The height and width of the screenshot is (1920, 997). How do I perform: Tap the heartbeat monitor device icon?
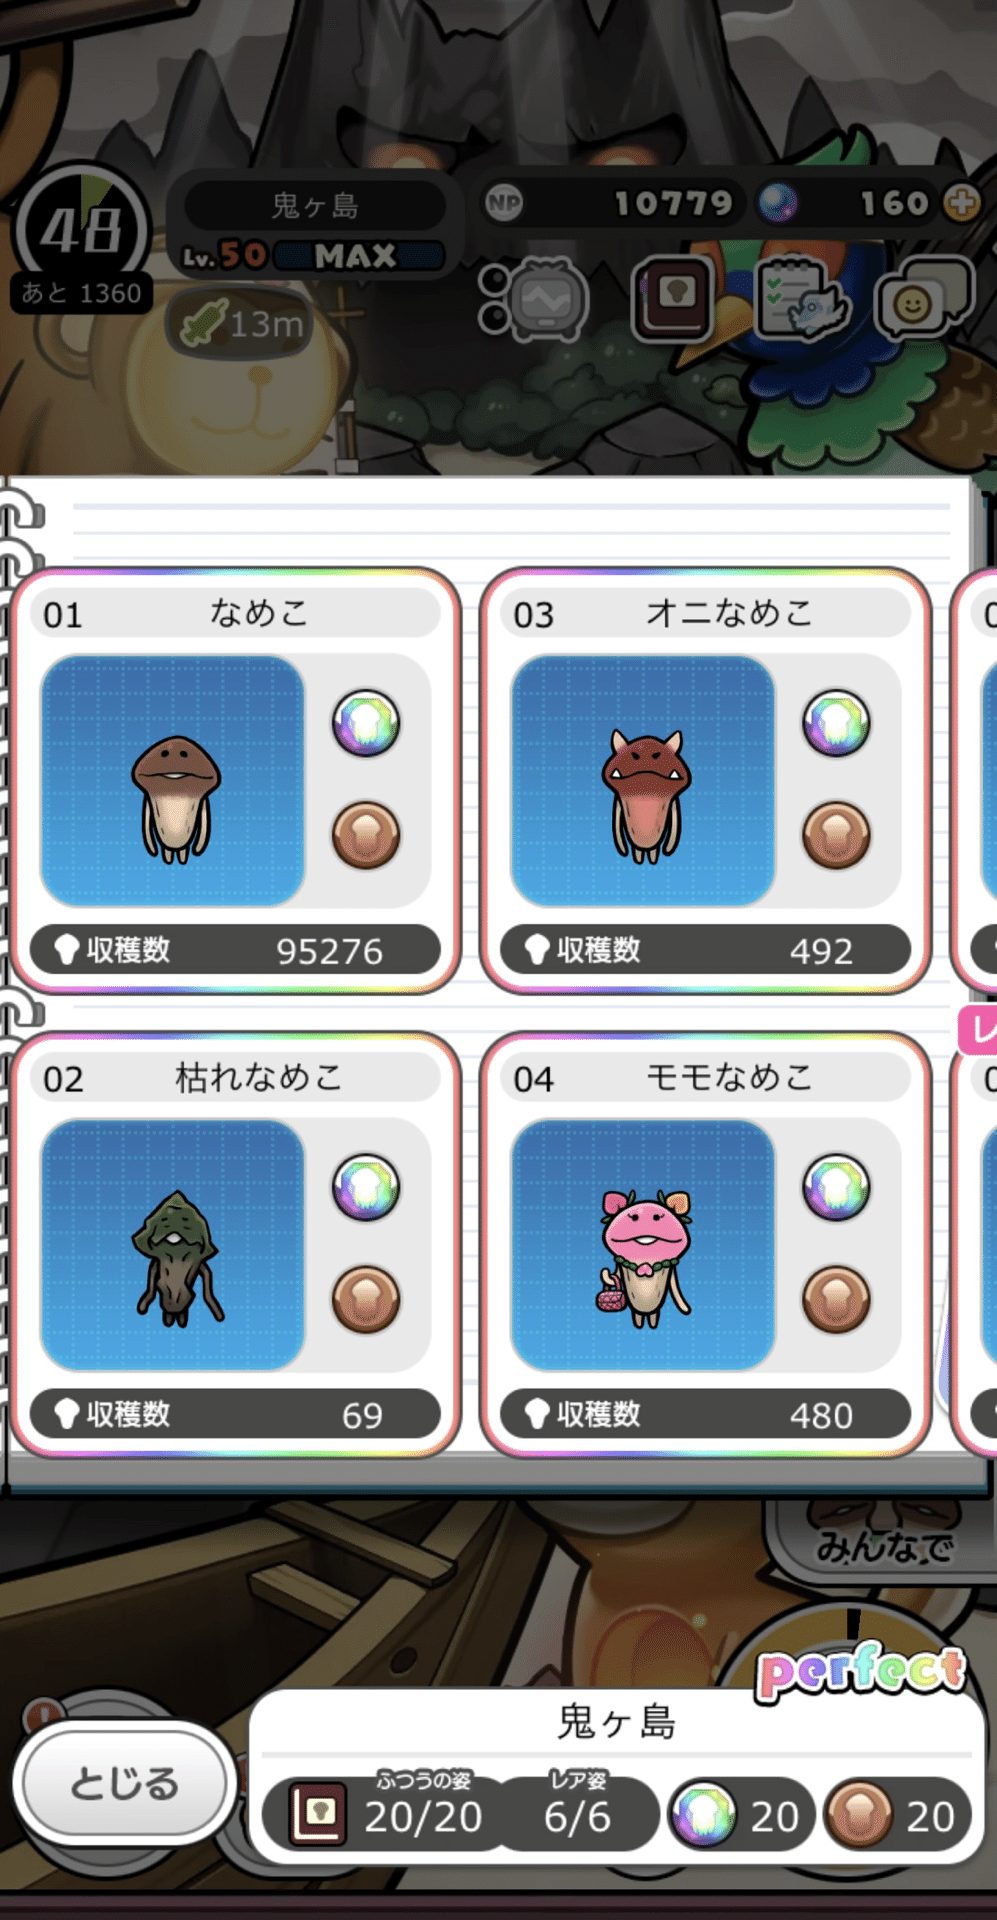point(534,298)
